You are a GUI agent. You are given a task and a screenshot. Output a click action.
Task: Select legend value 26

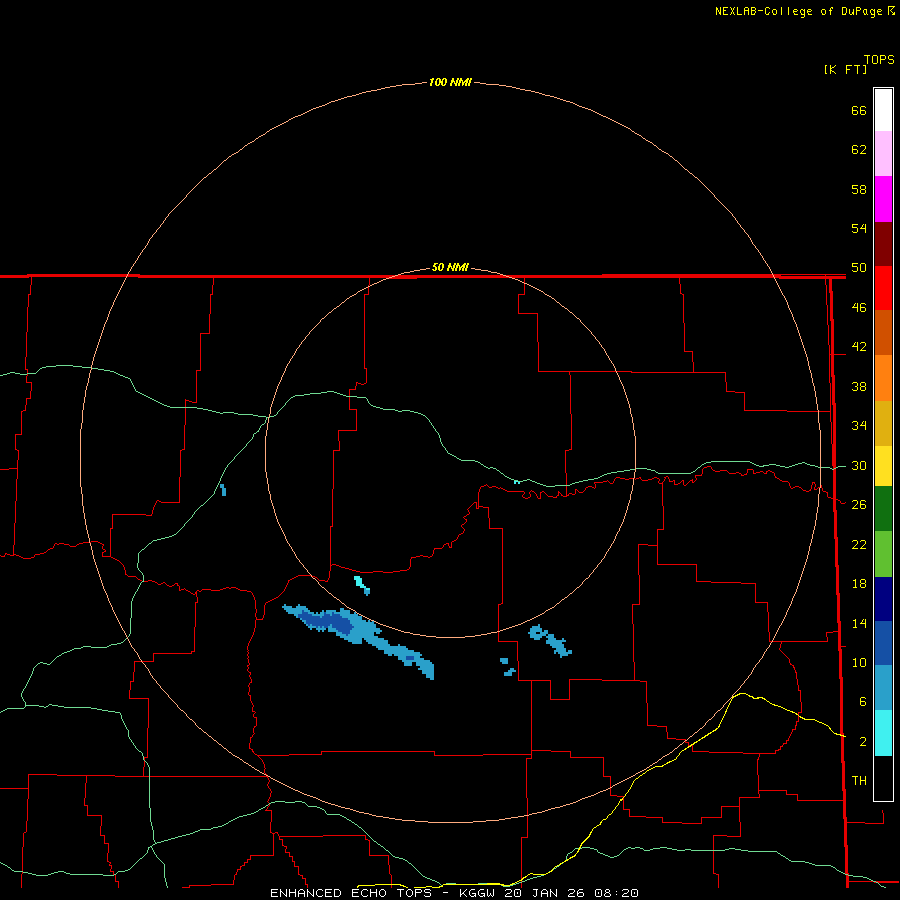(x=859, y=505)
